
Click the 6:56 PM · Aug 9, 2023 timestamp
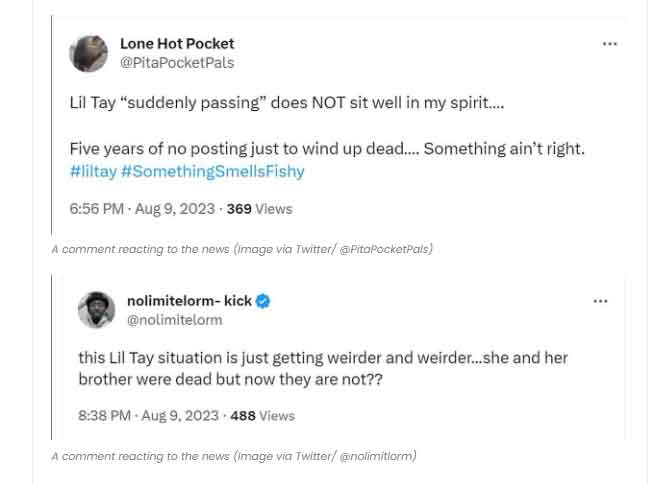pyautogui.click(x=142, y=209)
